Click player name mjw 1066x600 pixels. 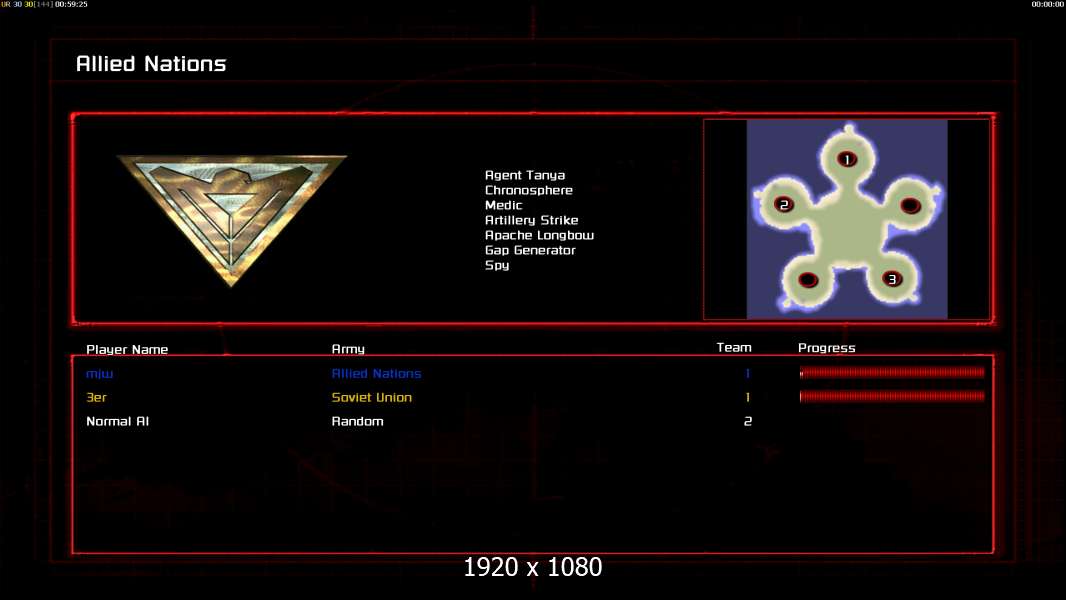coord(100,374)
